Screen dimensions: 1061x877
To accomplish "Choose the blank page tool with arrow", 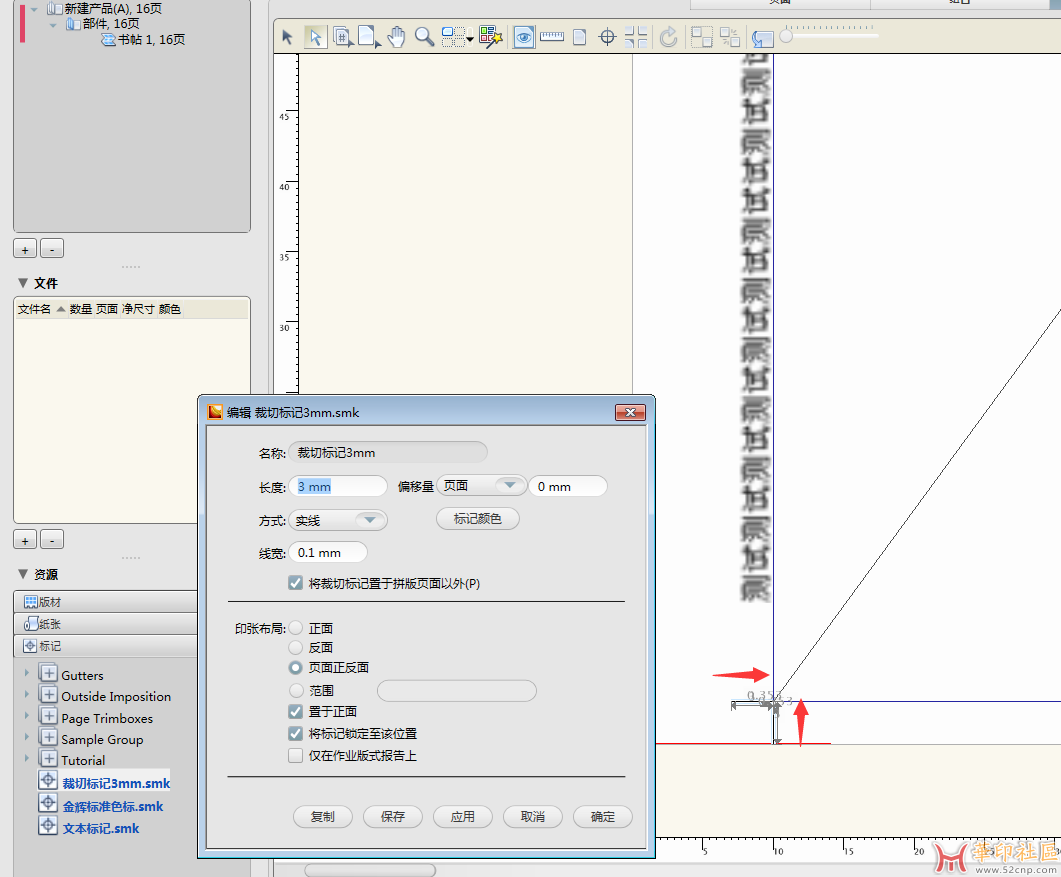I will [x=369, y=37].
